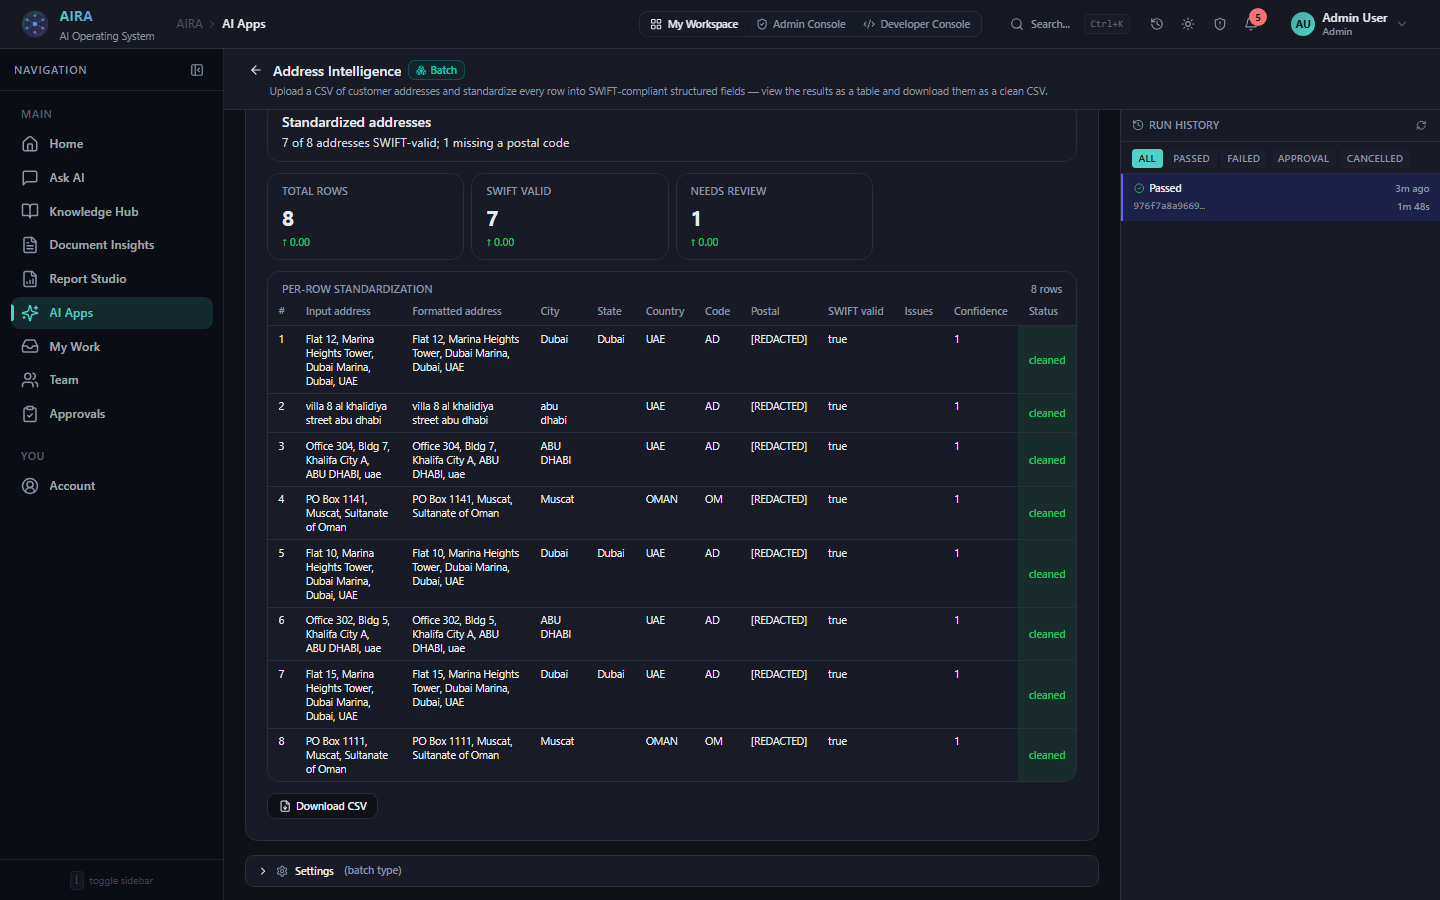Click the shield security icon
This screenshot has width=1440, height=900.
point(1220,24)
